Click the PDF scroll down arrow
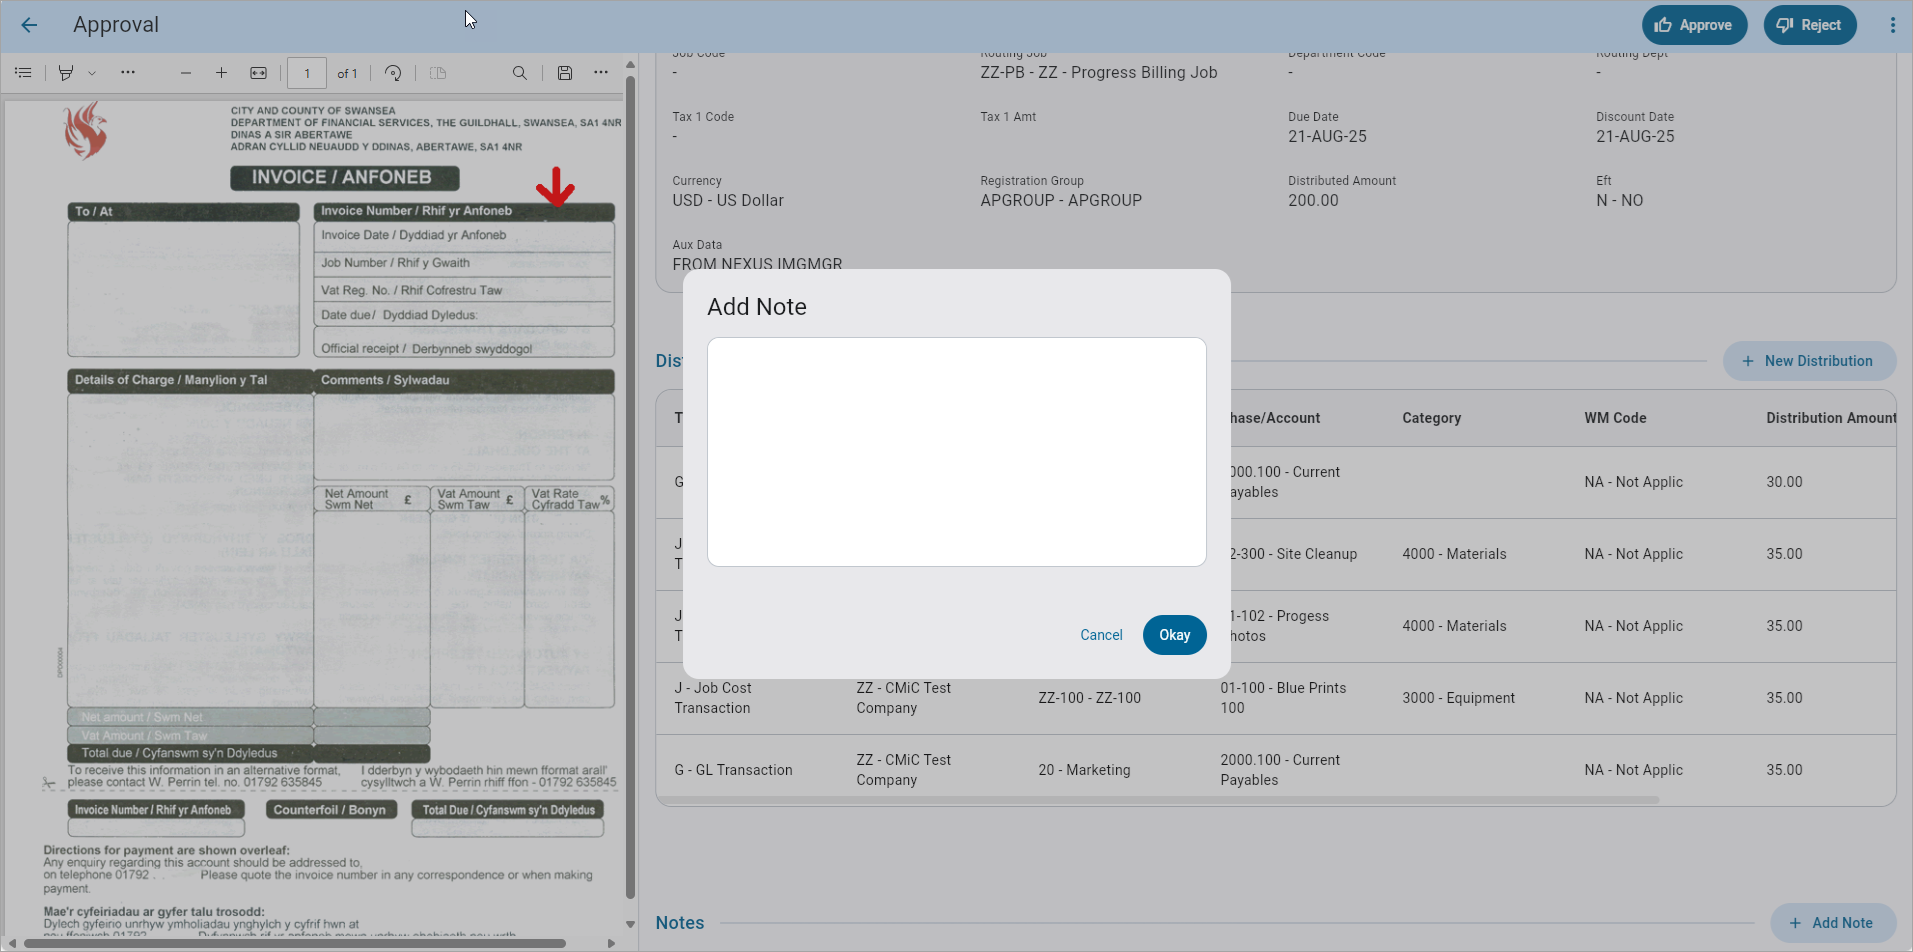This screenshot has height=952, width=1913. pyautogui.click(x=630, y=924)
